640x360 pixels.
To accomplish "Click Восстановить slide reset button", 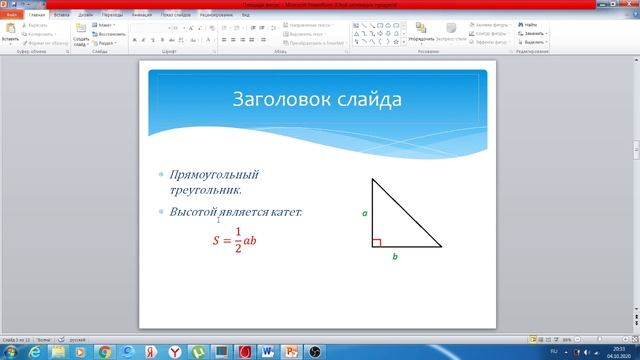I will coord(109,34).
